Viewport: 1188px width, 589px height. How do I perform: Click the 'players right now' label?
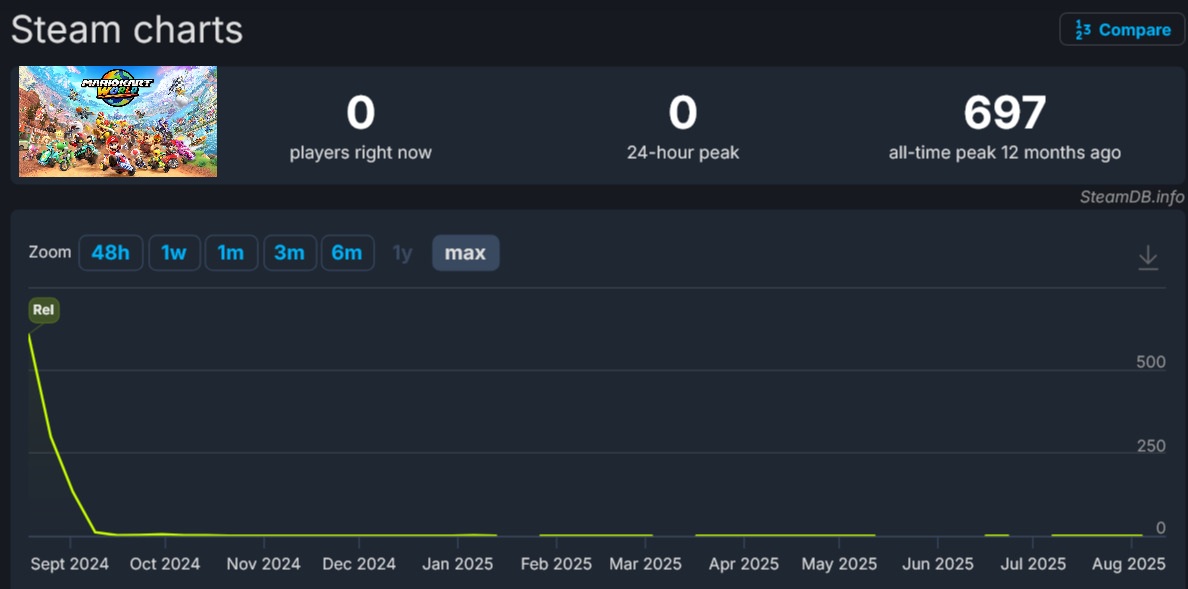[361, 152]
